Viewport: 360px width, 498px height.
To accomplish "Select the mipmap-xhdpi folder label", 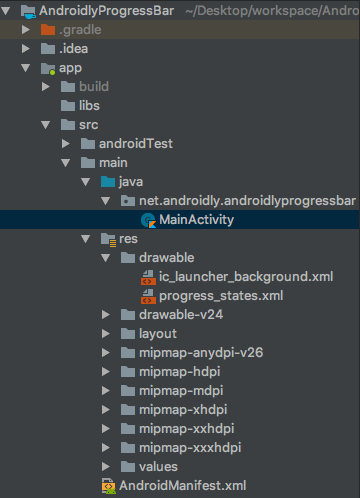I will click(x=183, y=410).
